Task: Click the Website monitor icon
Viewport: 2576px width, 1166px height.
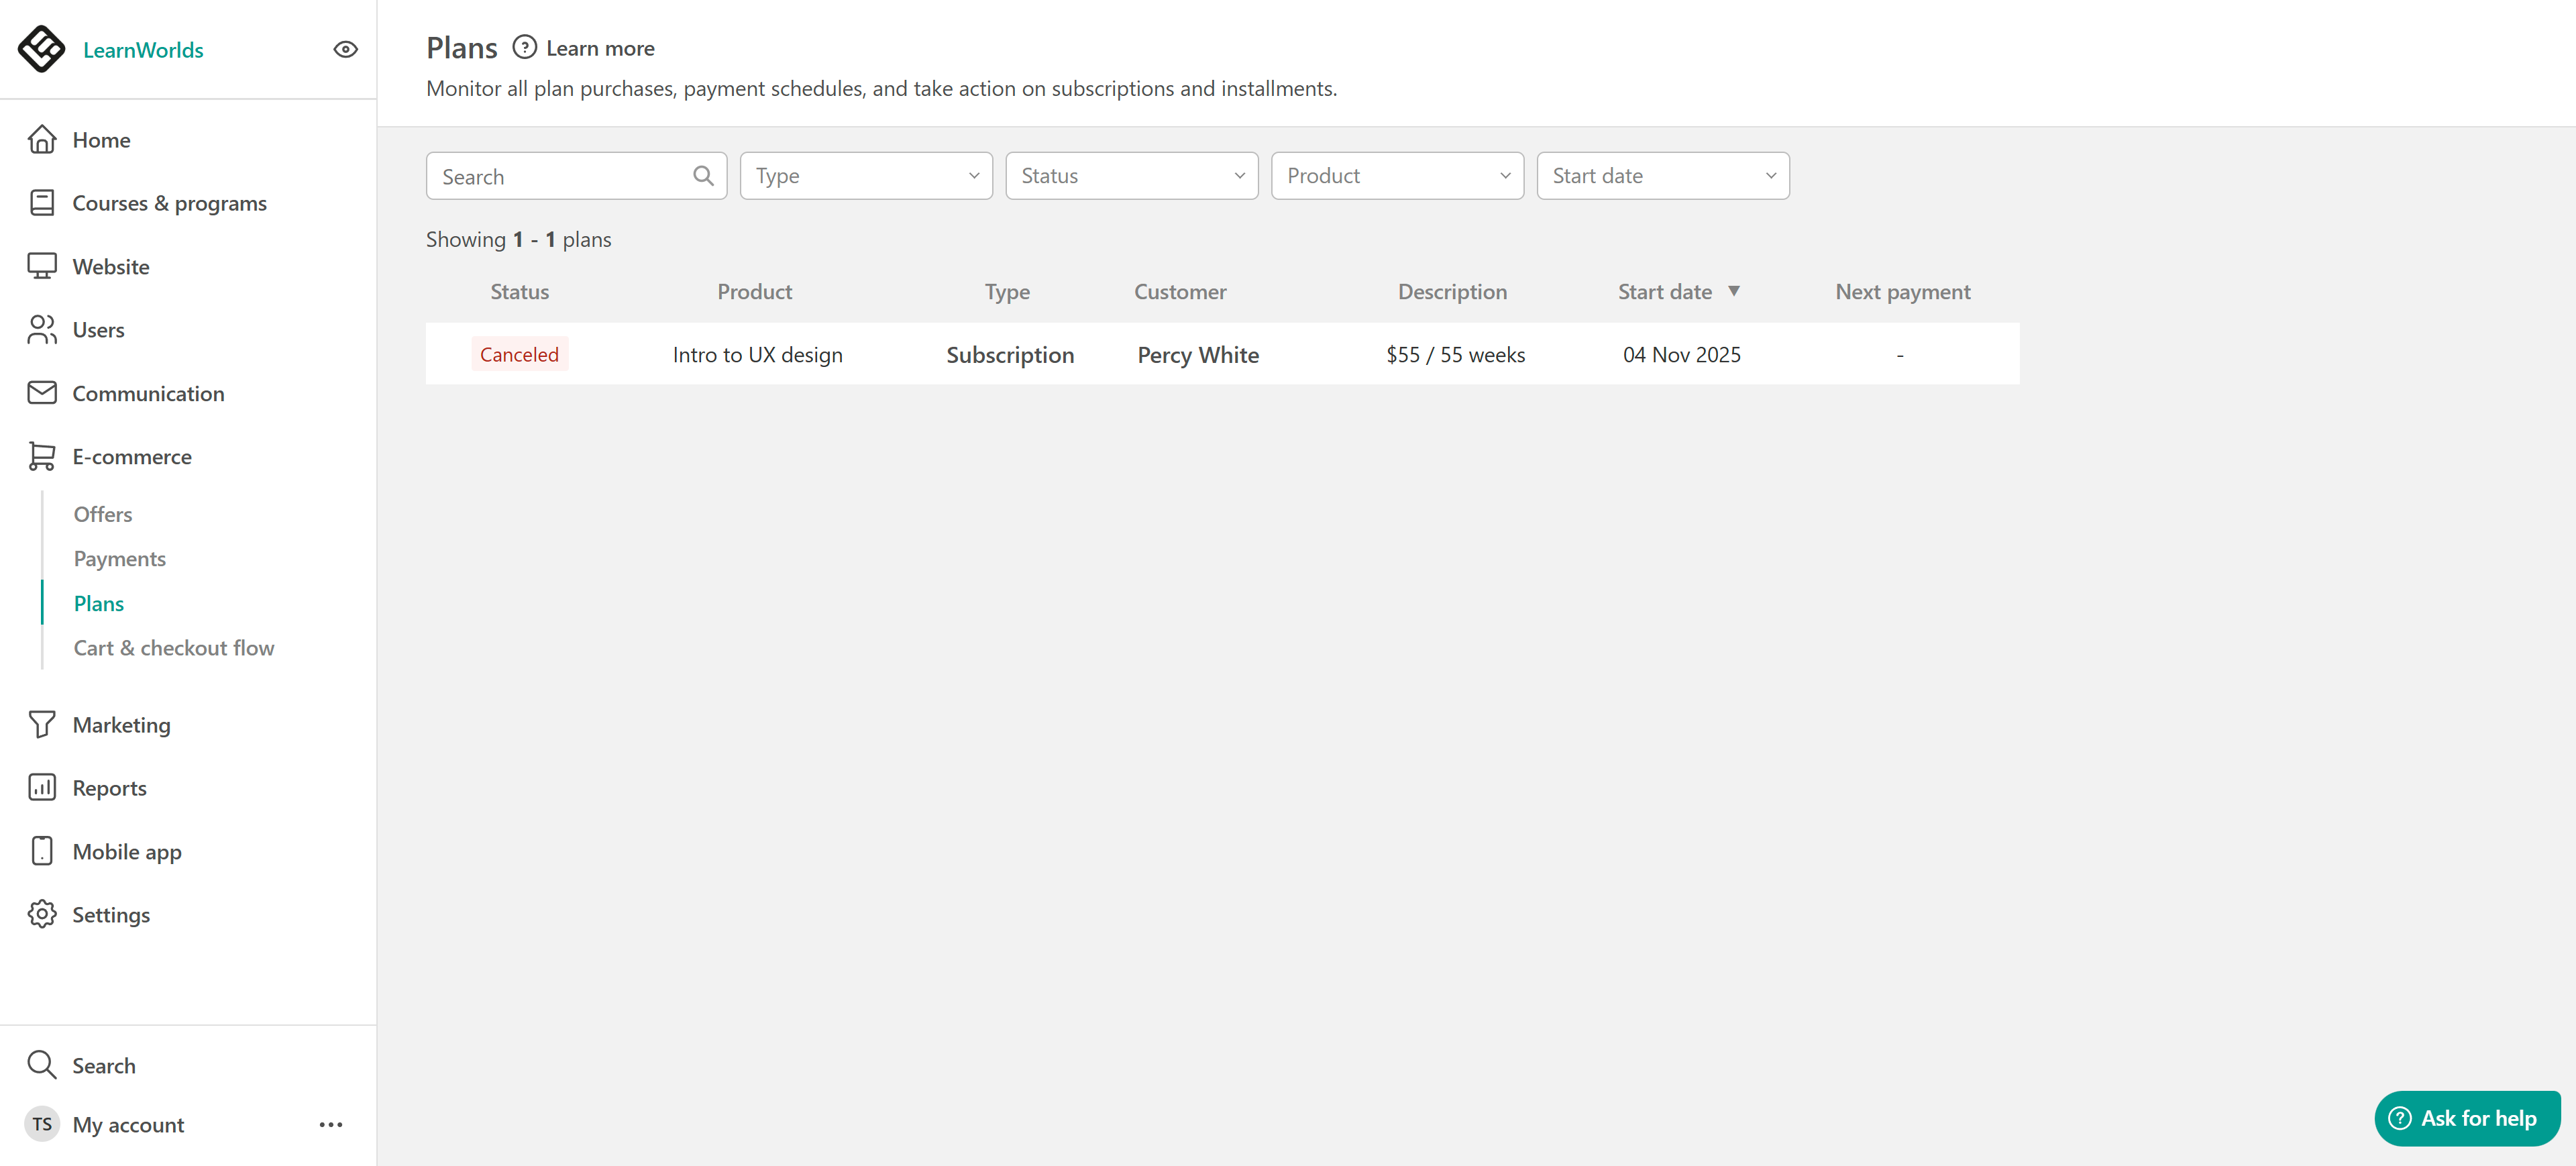Action: tap(42, 266)
